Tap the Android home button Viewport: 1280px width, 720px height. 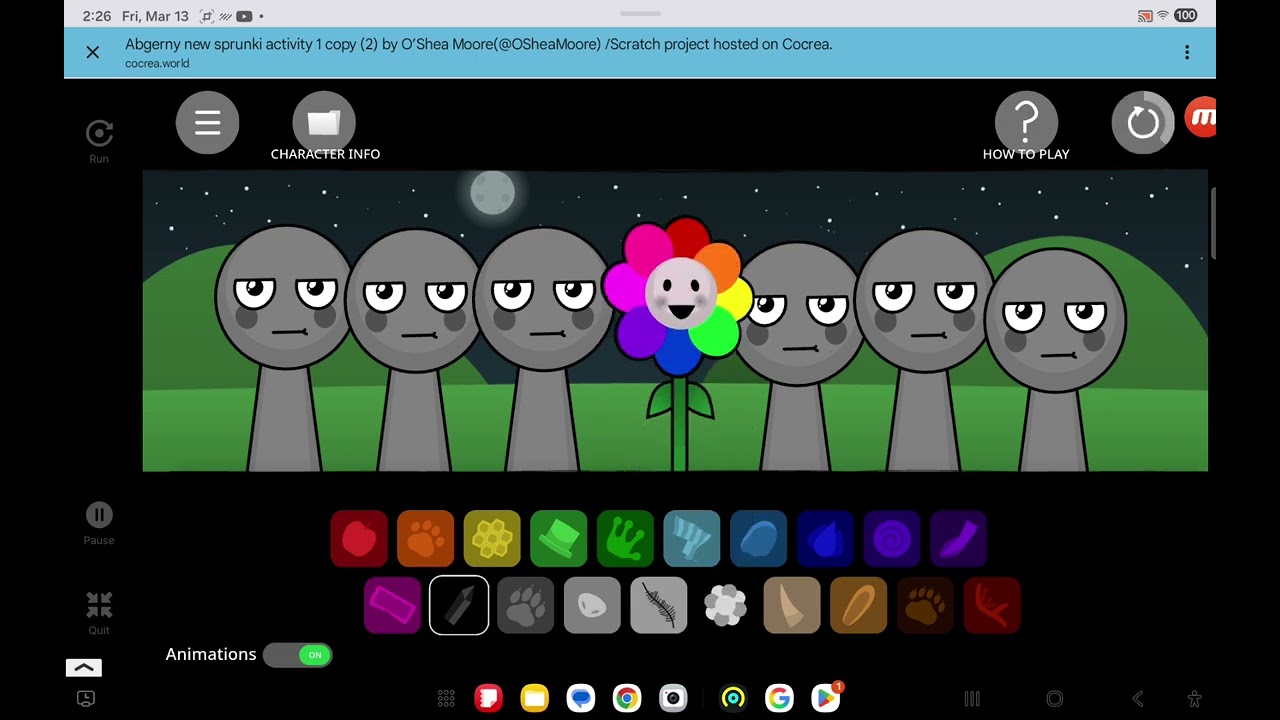point(1054,699)
